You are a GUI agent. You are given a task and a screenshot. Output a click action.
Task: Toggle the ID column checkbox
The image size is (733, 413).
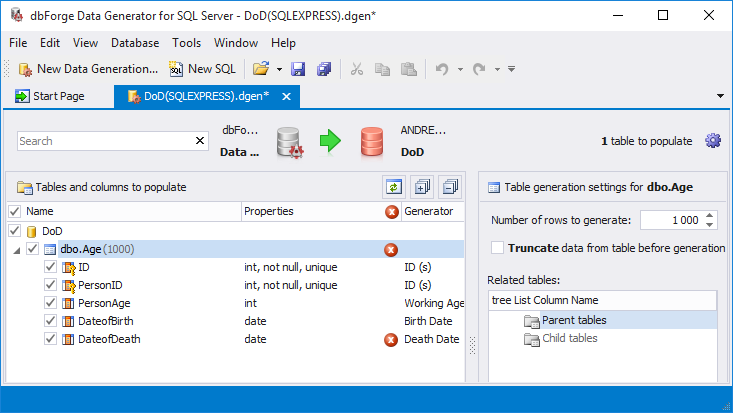(x=50, y=267)
